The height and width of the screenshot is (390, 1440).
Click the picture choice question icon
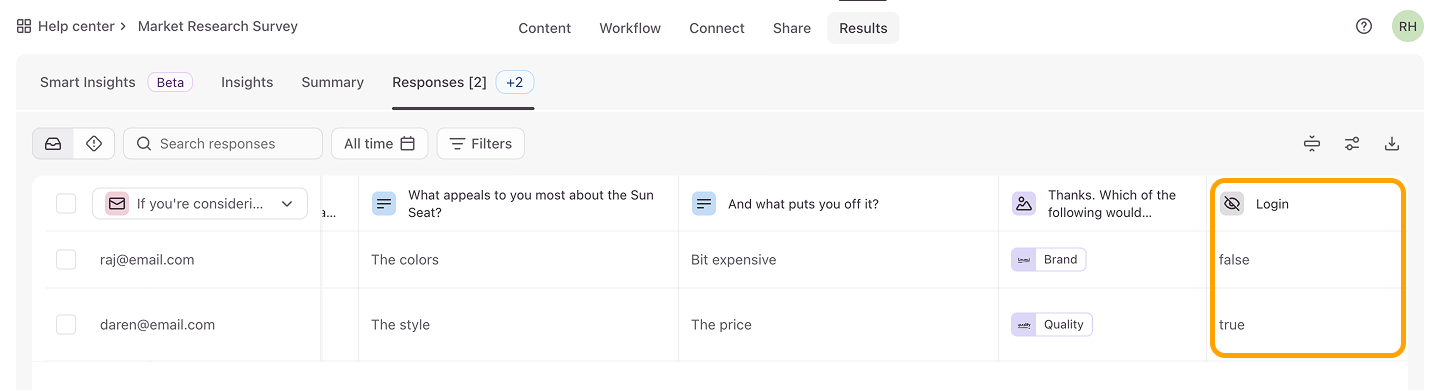point(1024,204)
